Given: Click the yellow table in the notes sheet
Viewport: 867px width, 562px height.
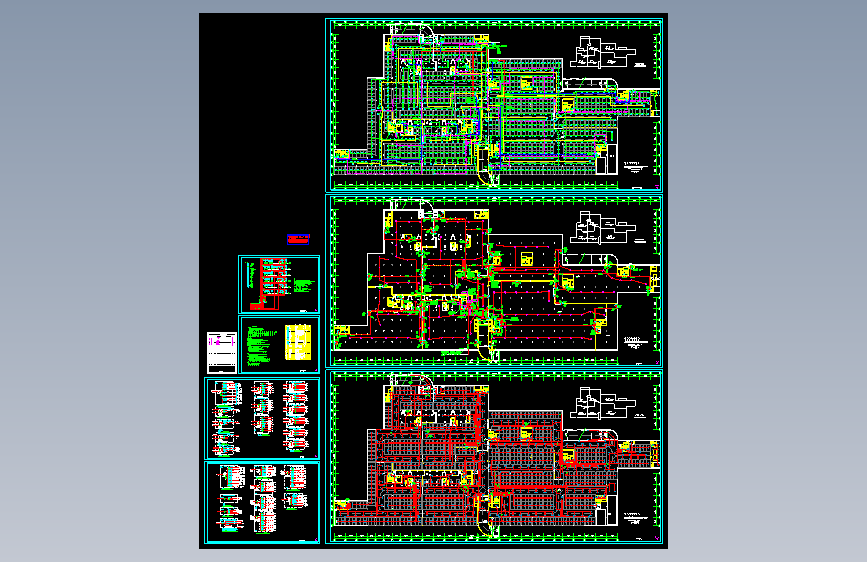Looking at the screenshot, I should (297, 342).
